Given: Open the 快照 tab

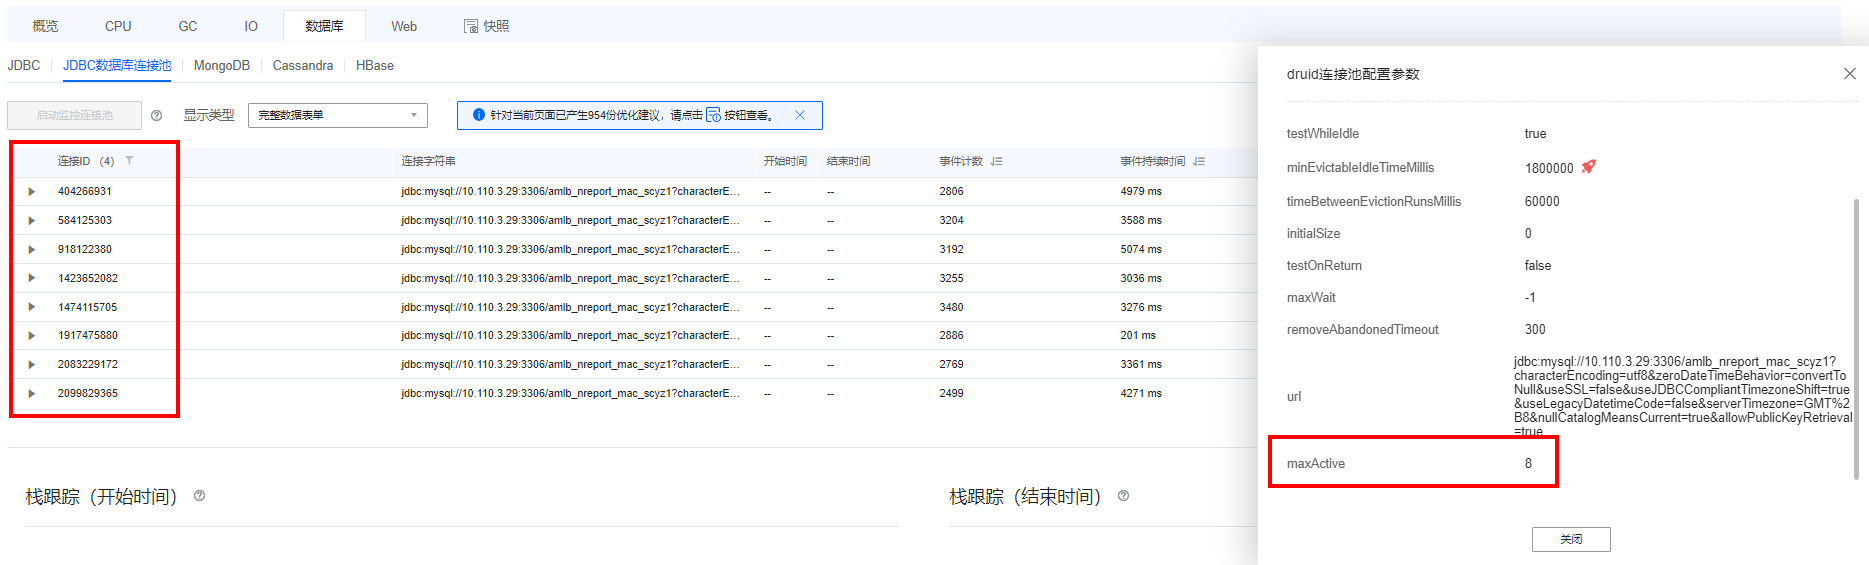Looking at the screenshot, I should (x=487, y=26).
